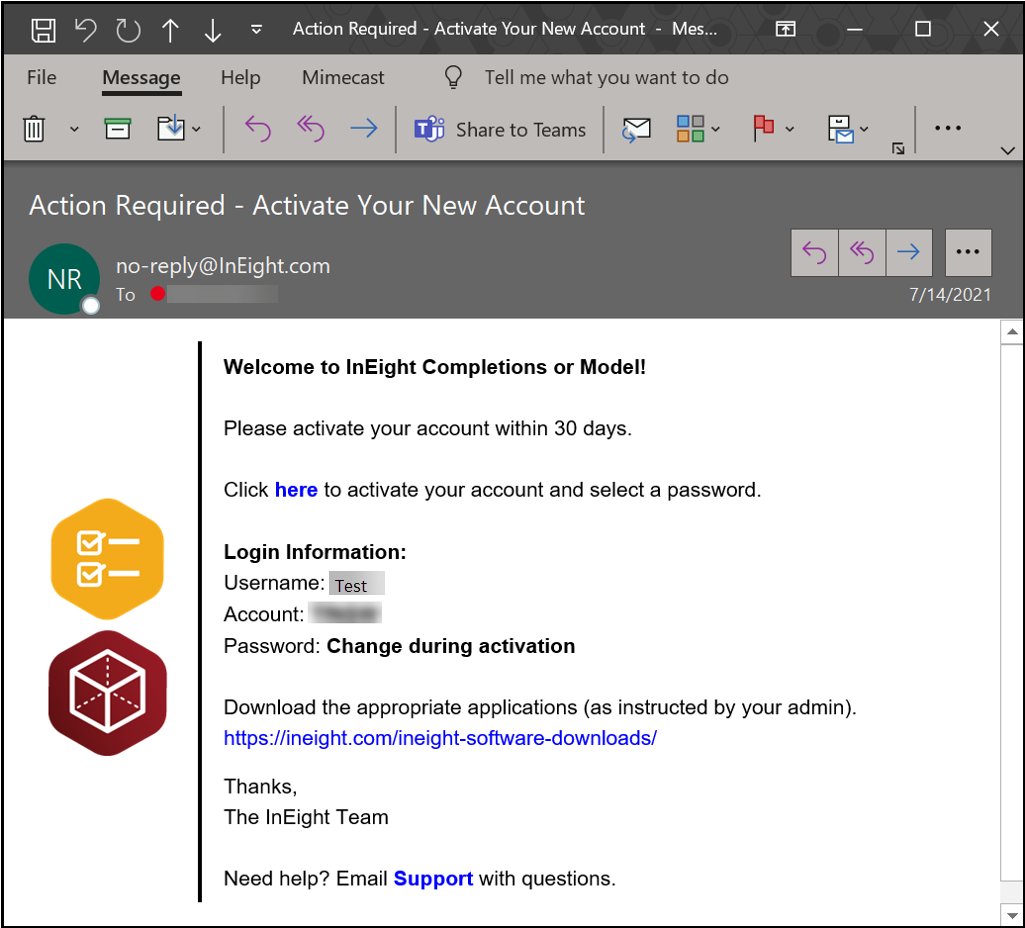Screen dimensions: 1025x928
Task: Open the File menu
Action: 42,78
